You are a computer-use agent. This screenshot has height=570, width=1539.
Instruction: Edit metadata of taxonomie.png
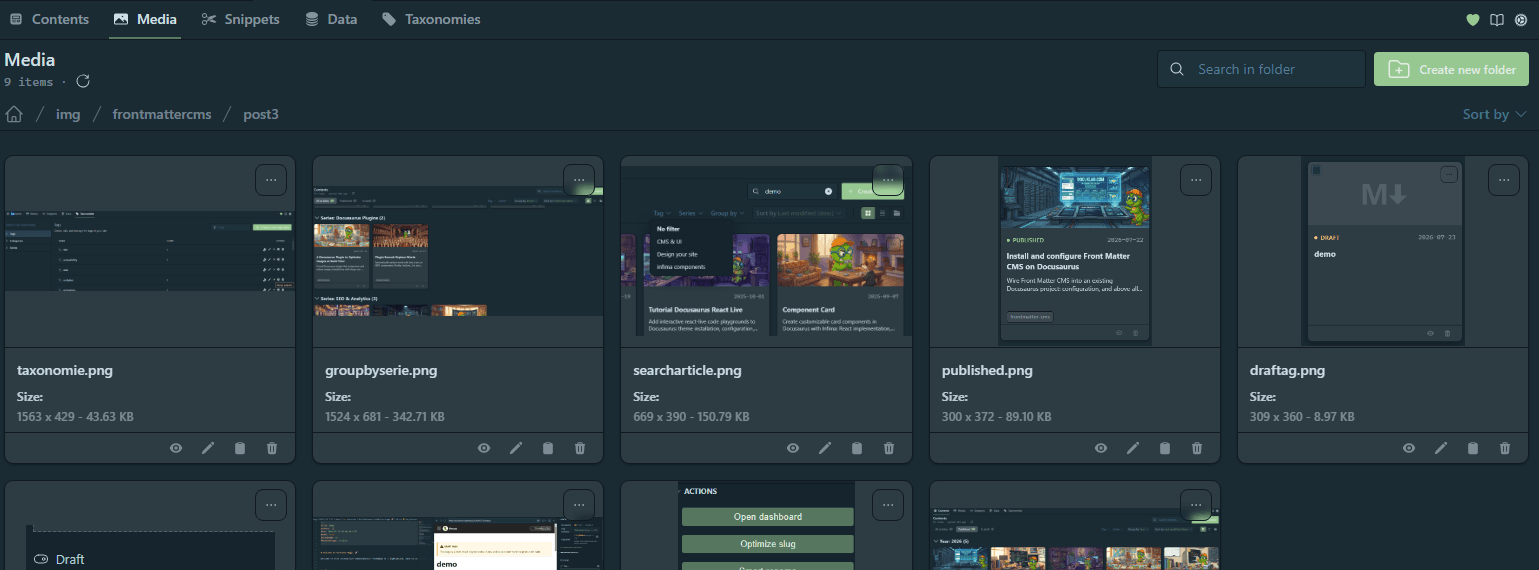pyautogui.click(x=208, y=448)
